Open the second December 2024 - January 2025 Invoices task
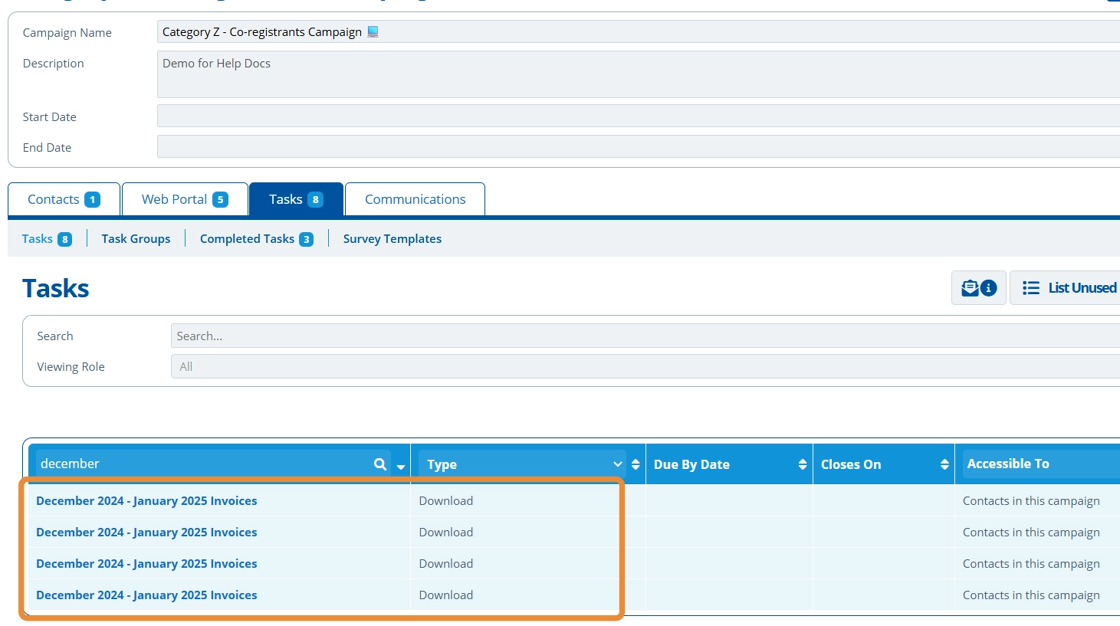Image resolution: width=1120 pixels, height=626 pixels. tap(146, 532)
